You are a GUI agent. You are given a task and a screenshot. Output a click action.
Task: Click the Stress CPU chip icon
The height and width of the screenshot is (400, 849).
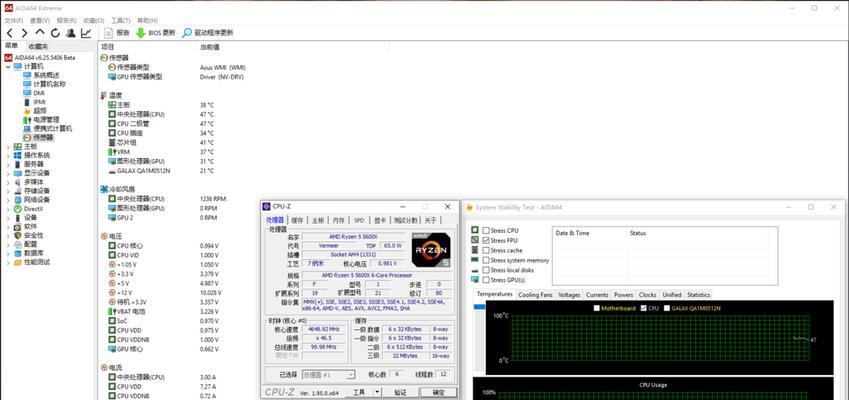coord(475,230)
